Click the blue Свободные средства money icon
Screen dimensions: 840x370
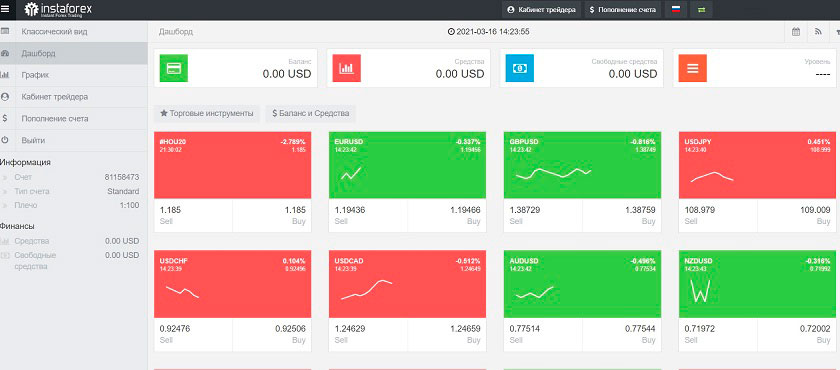[x=520, y=68]
